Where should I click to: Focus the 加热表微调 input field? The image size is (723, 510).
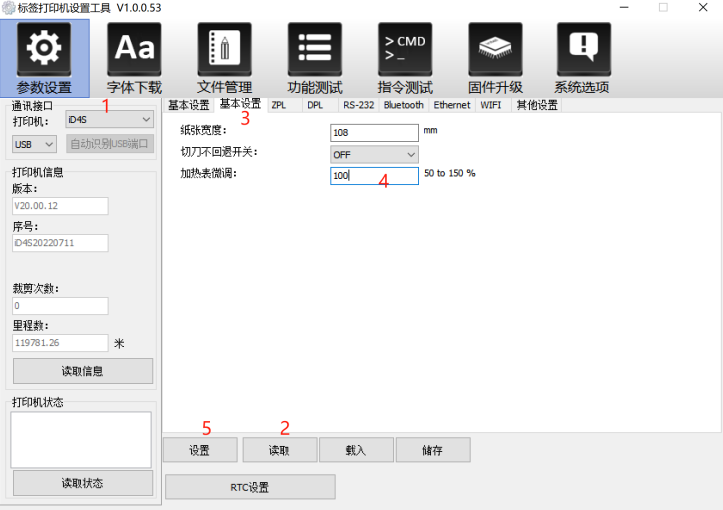[x=374, y=176]
